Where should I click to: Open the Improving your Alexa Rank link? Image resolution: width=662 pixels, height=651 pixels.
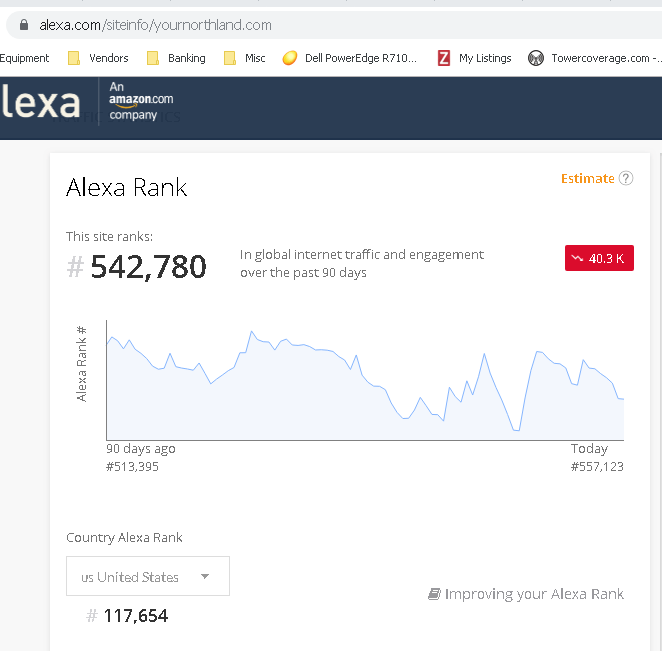[526, 594]
